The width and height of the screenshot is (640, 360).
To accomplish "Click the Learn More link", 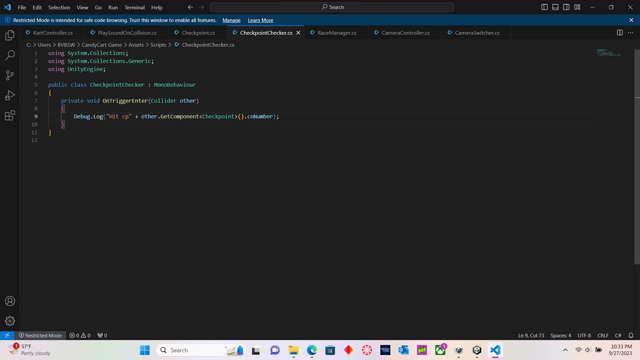I will 260,20.
